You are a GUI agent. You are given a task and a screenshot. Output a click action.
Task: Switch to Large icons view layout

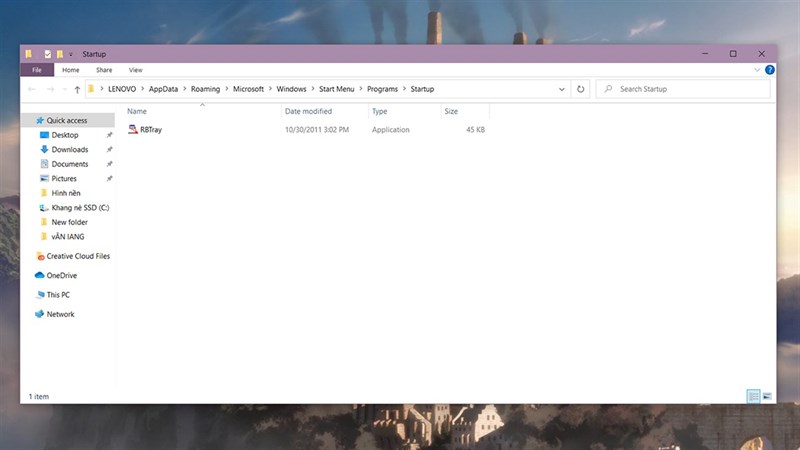(767, 396)
